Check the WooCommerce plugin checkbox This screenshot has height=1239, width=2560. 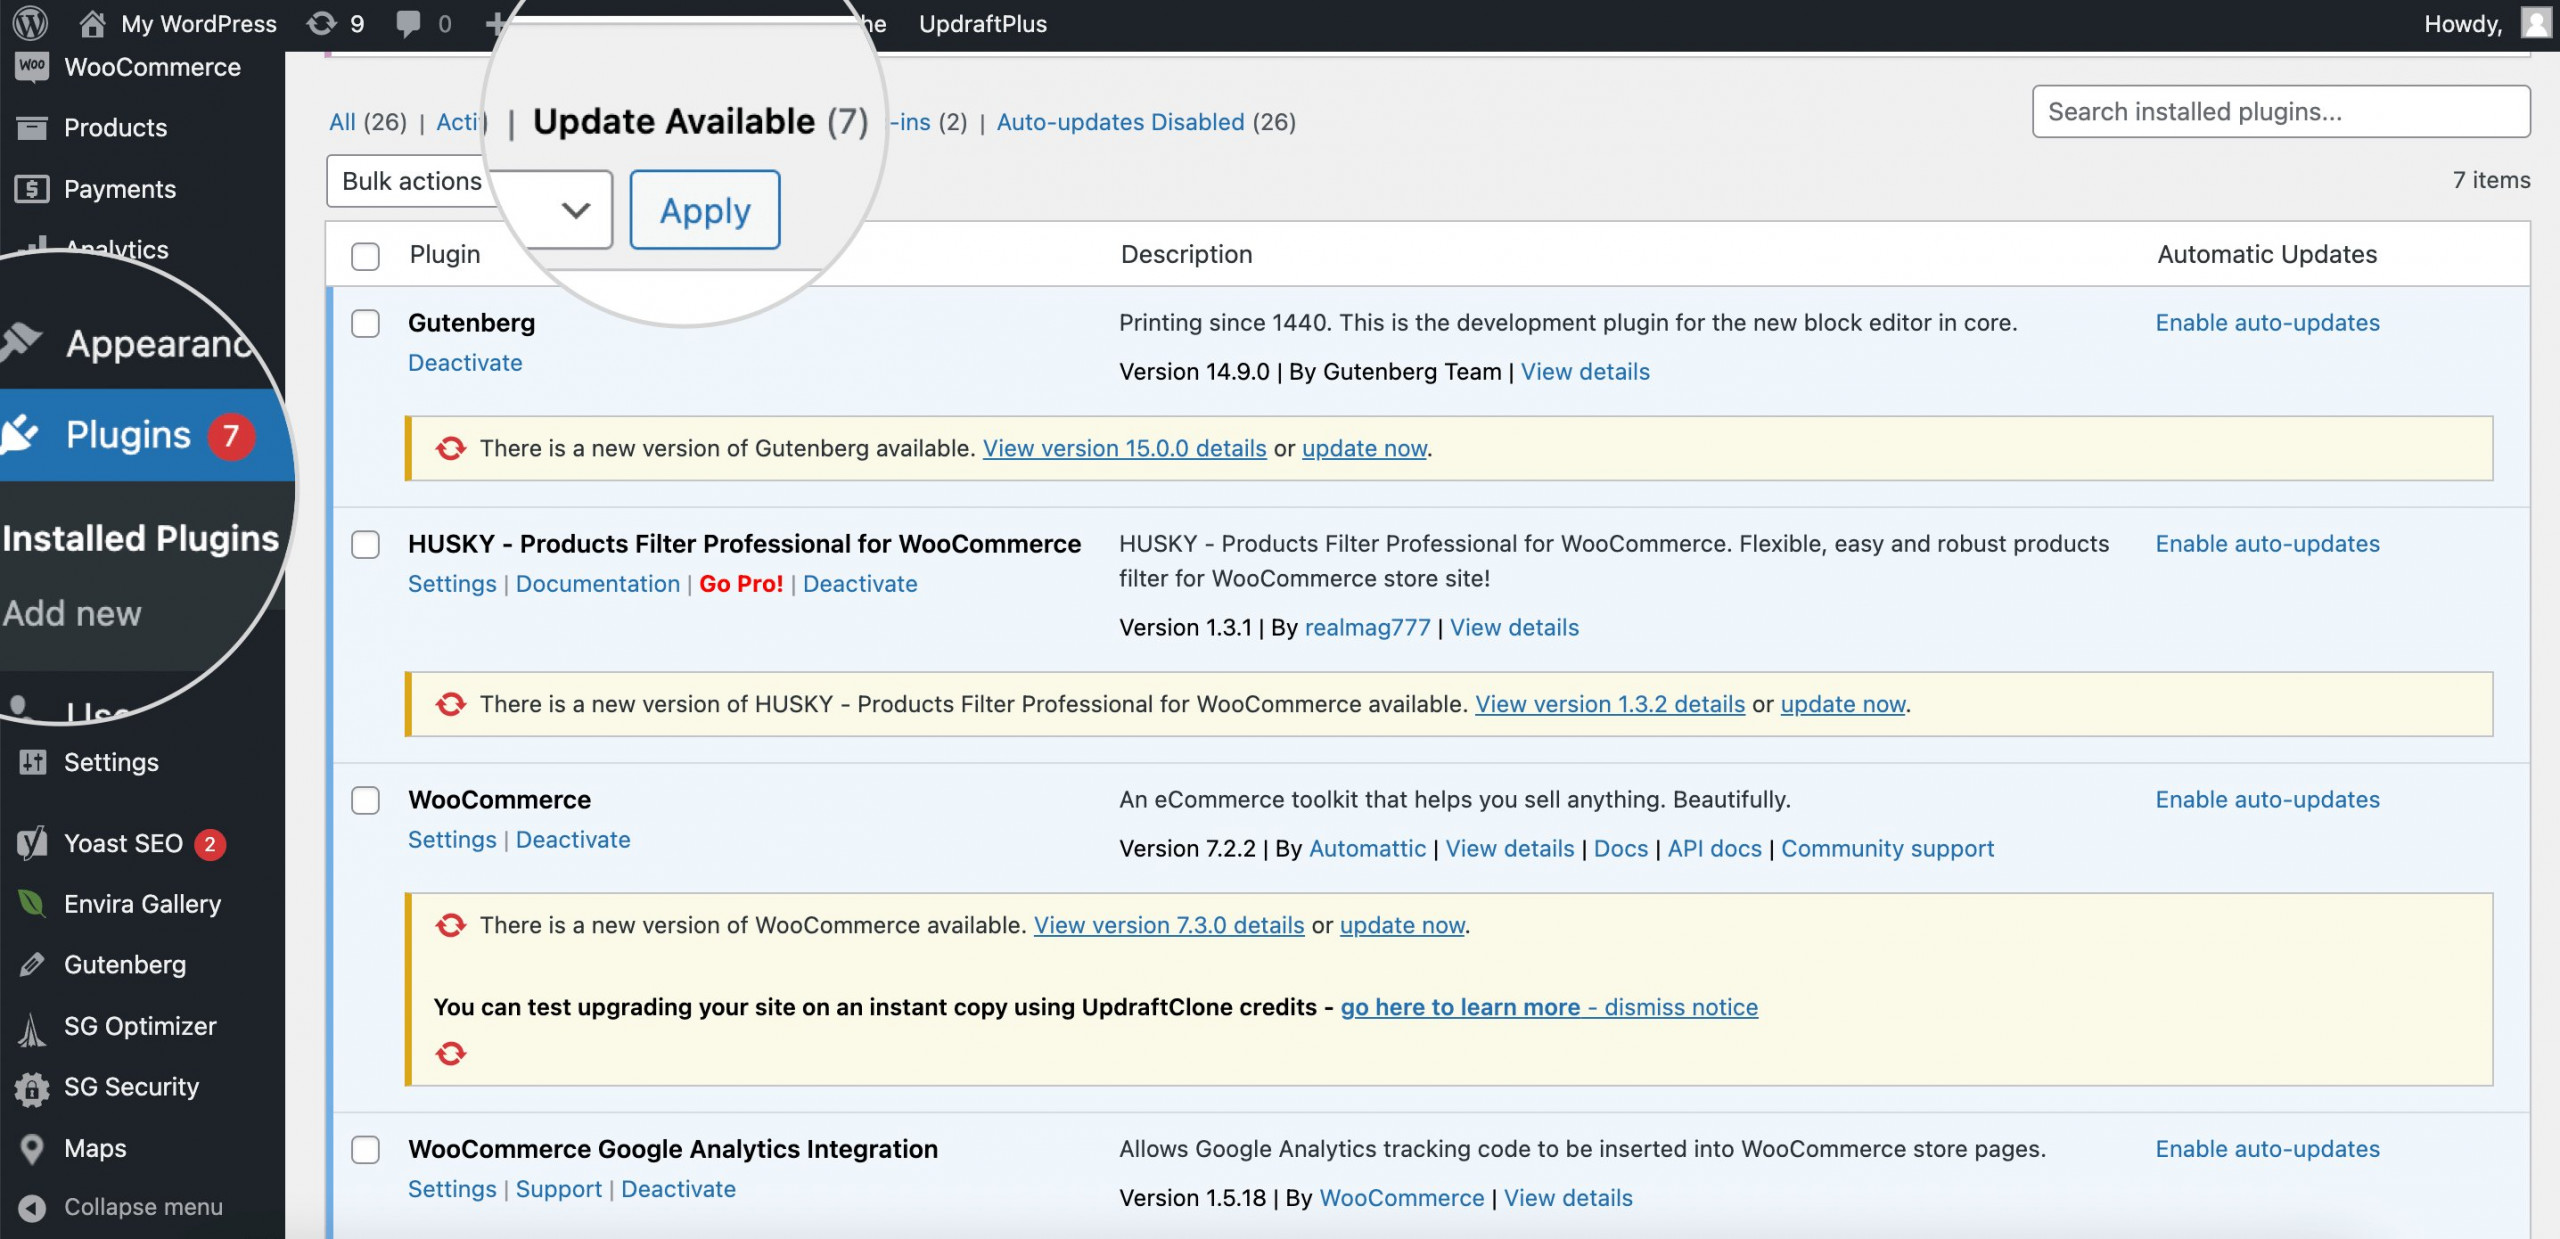click(365, 800)
